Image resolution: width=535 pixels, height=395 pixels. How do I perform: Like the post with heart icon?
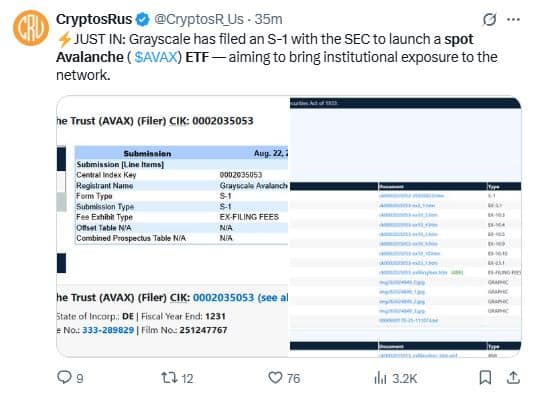point(275,378)
